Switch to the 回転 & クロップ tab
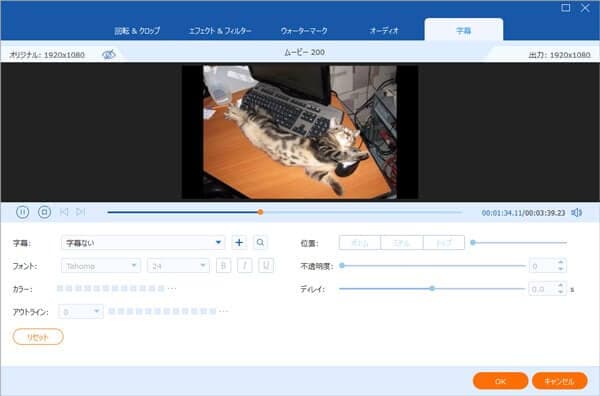The width and height of the screenshot is (600, 396). pyautogui.click(x=137, y=31)
